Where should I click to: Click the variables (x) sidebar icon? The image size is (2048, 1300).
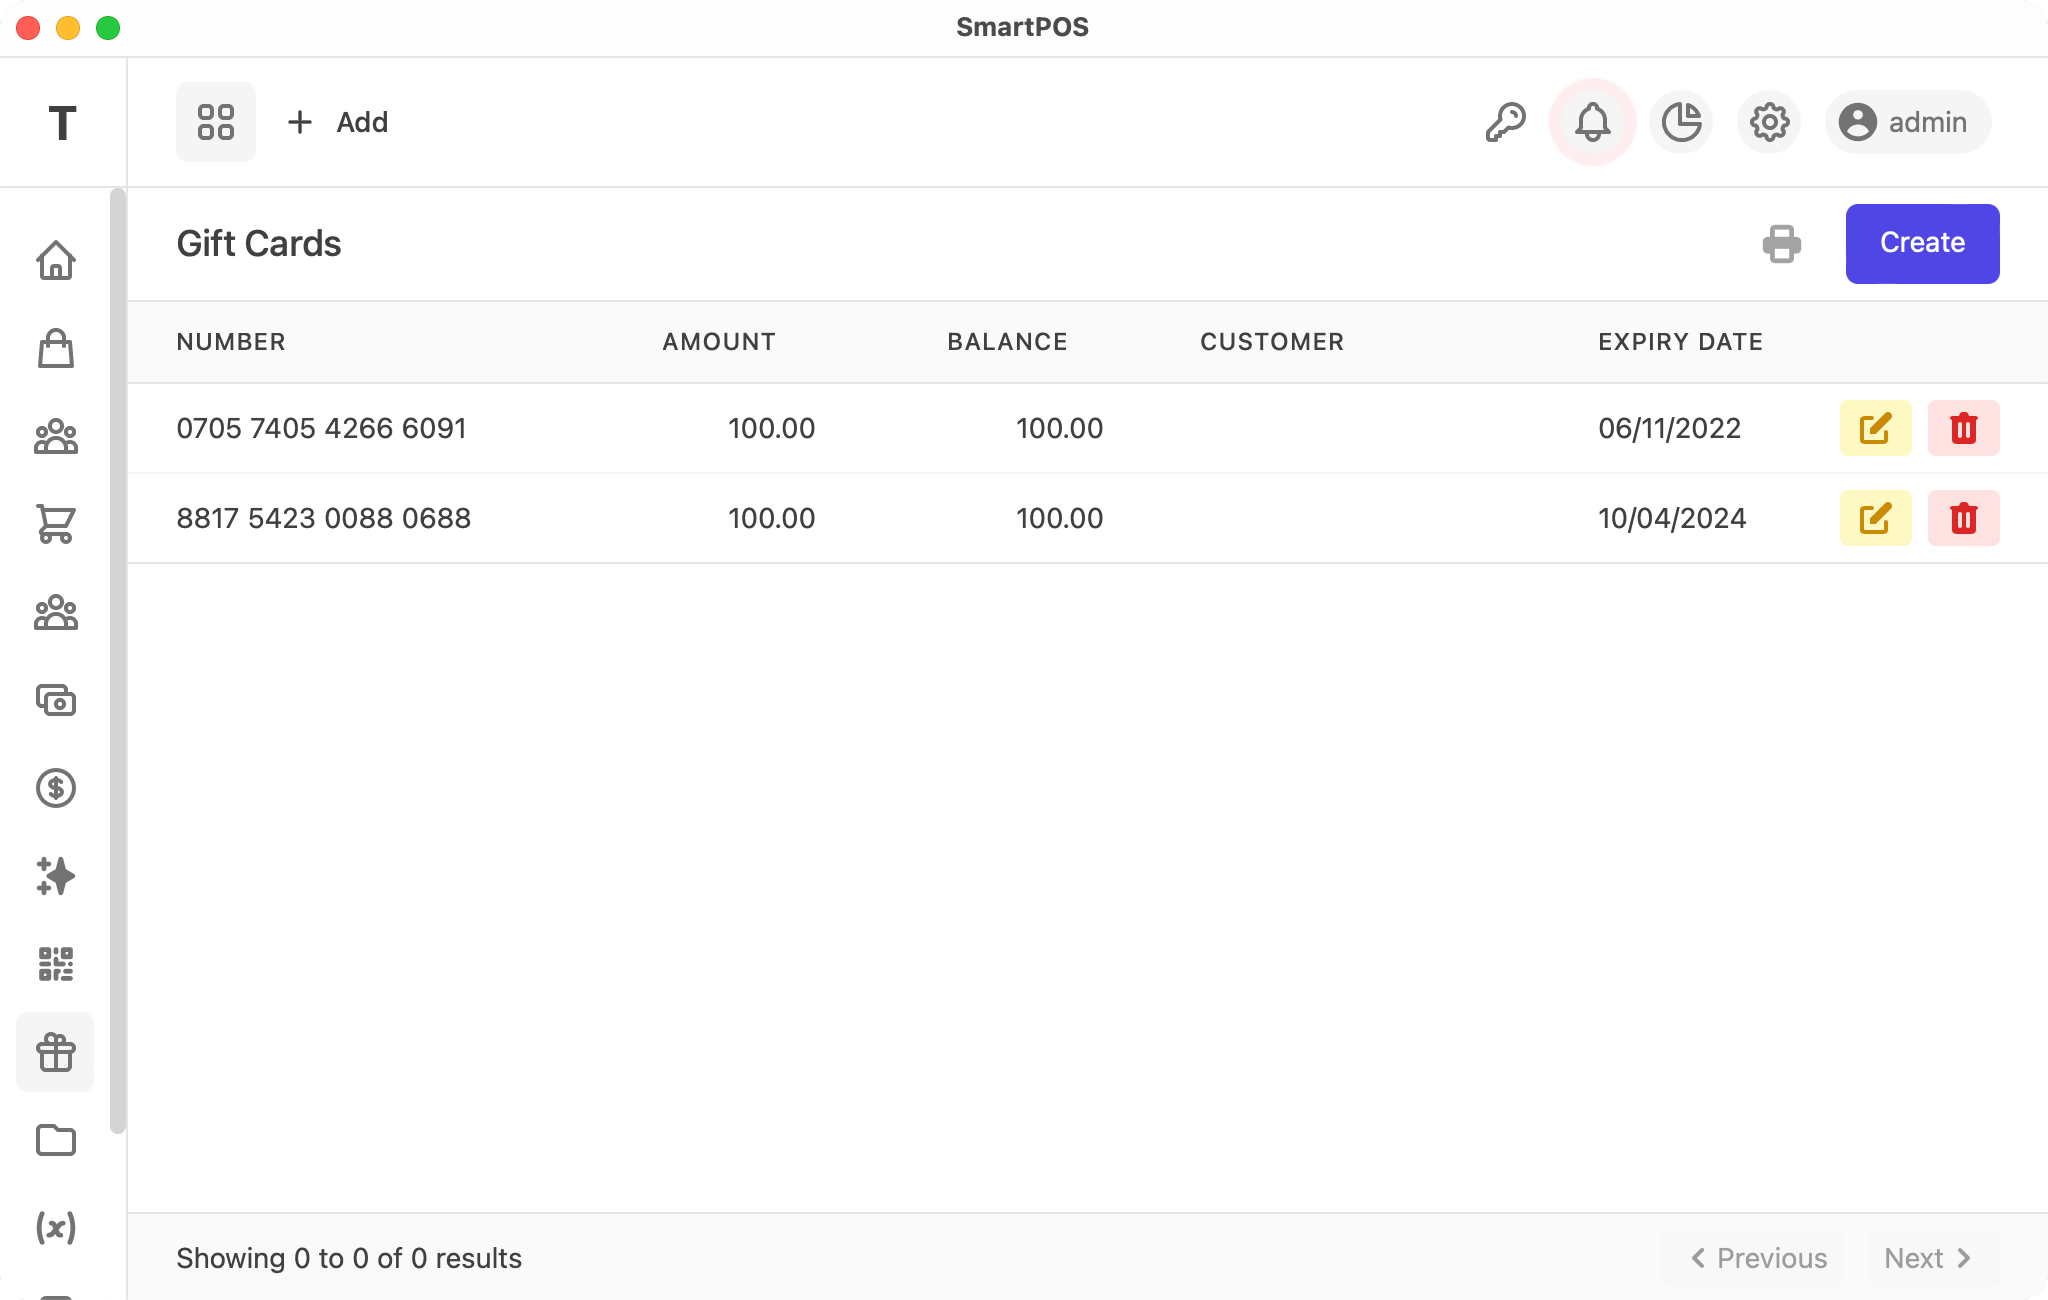pyautogui.click(x=56, y=1228)
